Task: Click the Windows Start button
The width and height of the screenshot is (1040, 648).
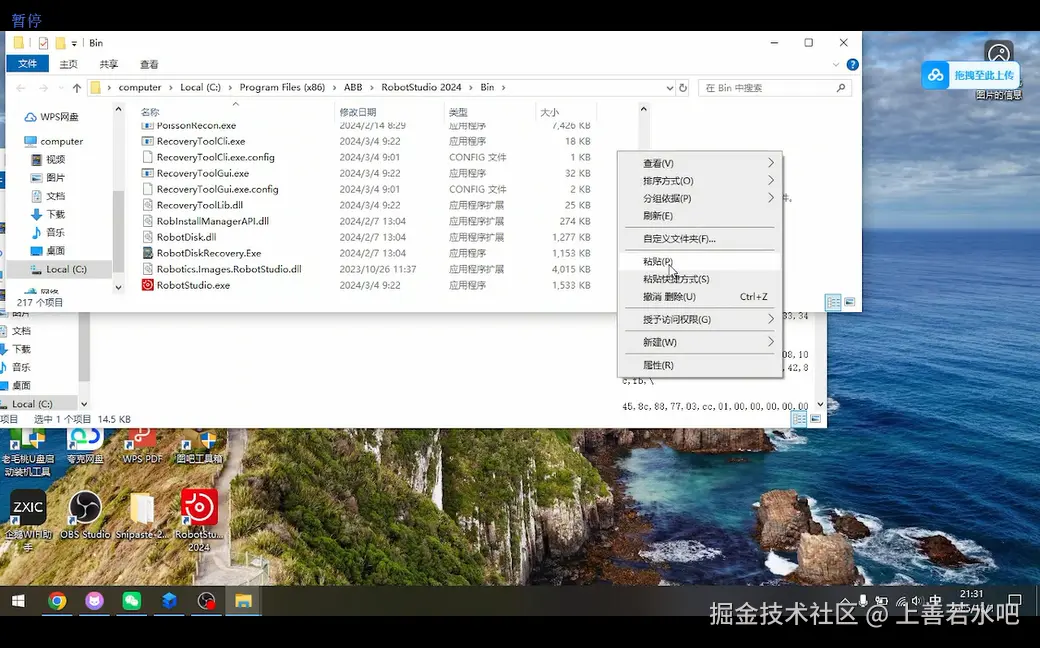Action: [x=20, y=601]
